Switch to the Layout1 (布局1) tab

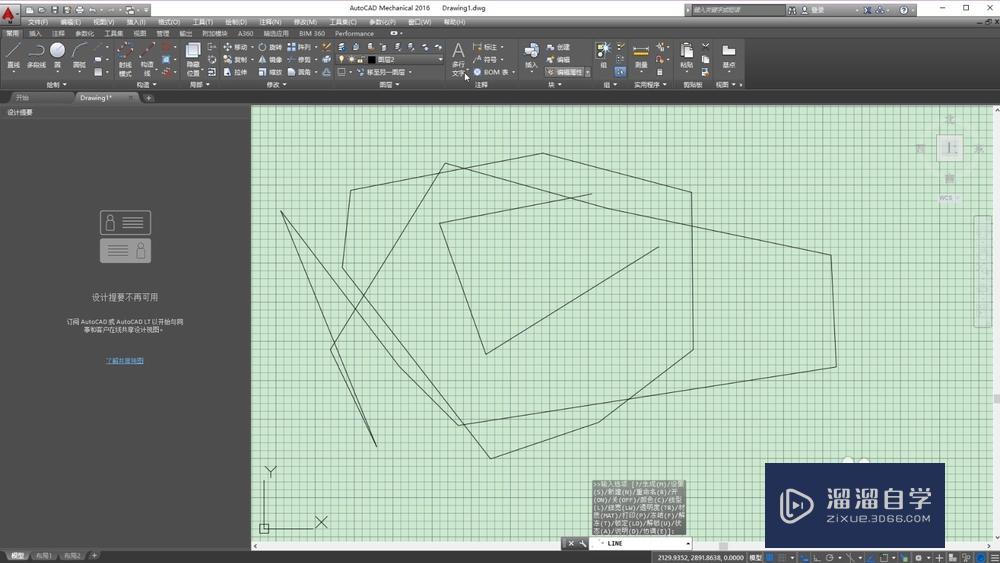44,556
